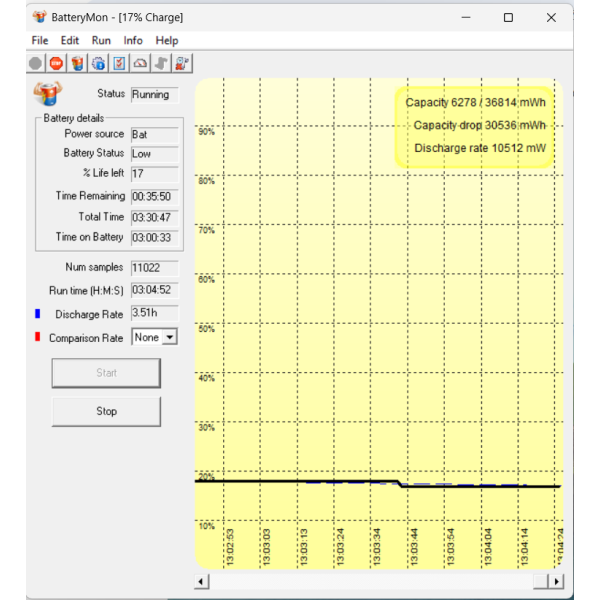Click the Discharge Rate value 3.51h
The image size is (600, 600).
(155, 313)
